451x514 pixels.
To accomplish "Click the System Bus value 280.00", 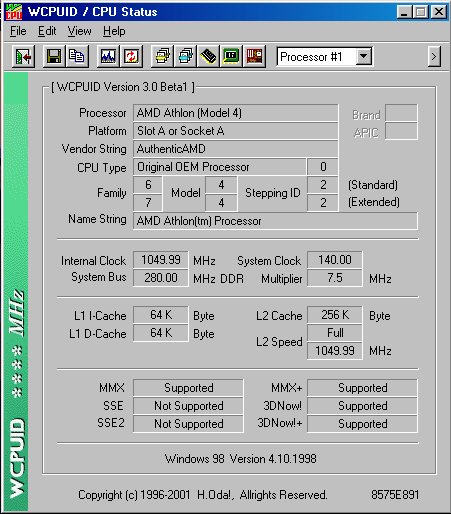I will 161,278.
